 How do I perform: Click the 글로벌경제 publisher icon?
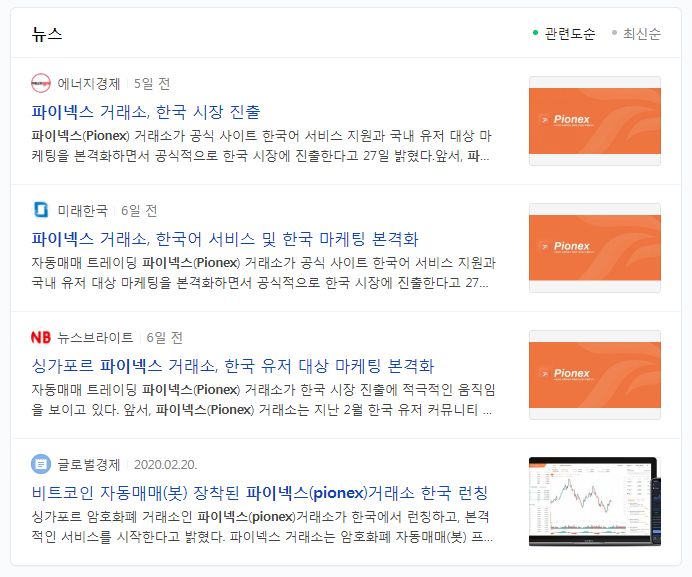pyautogui.click(x=41, y=464)
